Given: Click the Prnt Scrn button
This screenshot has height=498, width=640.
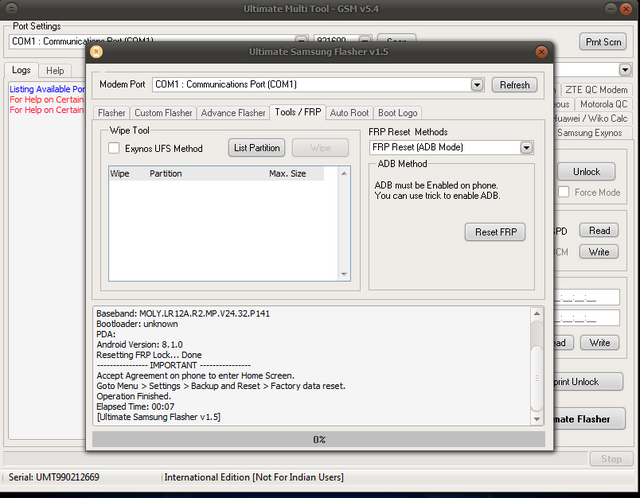Looking at the screenshot, I should tap(603, 42).
